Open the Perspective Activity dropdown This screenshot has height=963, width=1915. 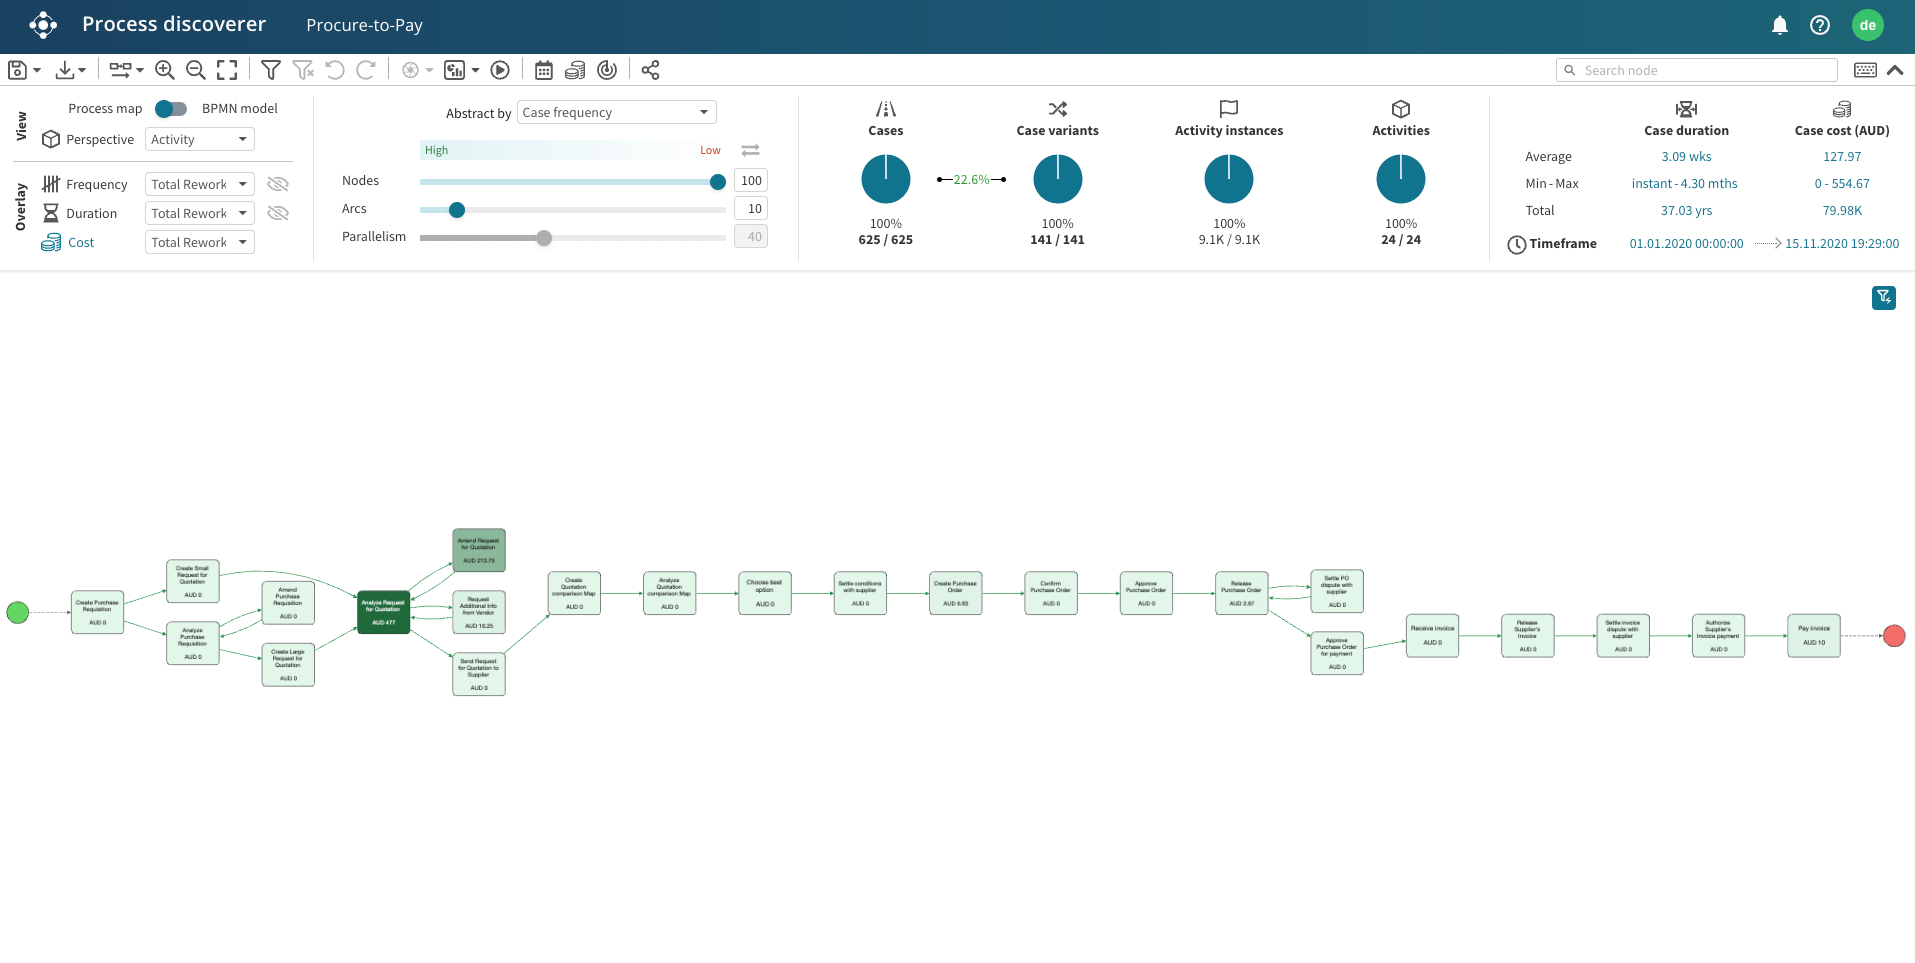(199, 140)
